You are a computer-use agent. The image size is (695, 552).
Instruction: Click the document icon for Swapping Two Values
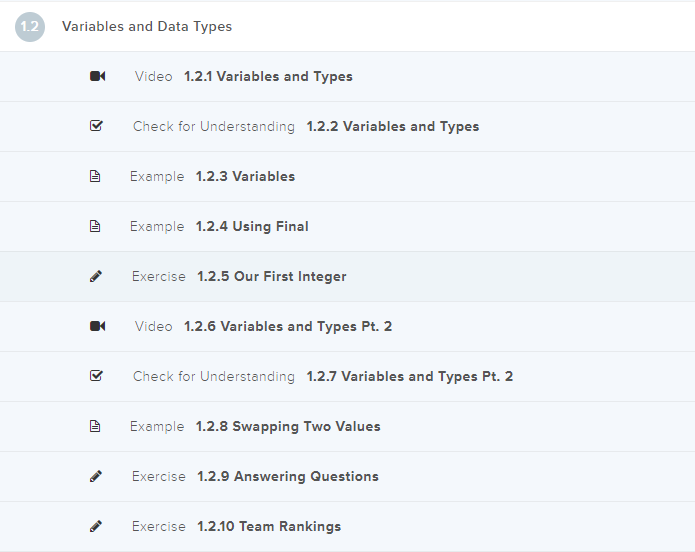[x=96, y=427]
